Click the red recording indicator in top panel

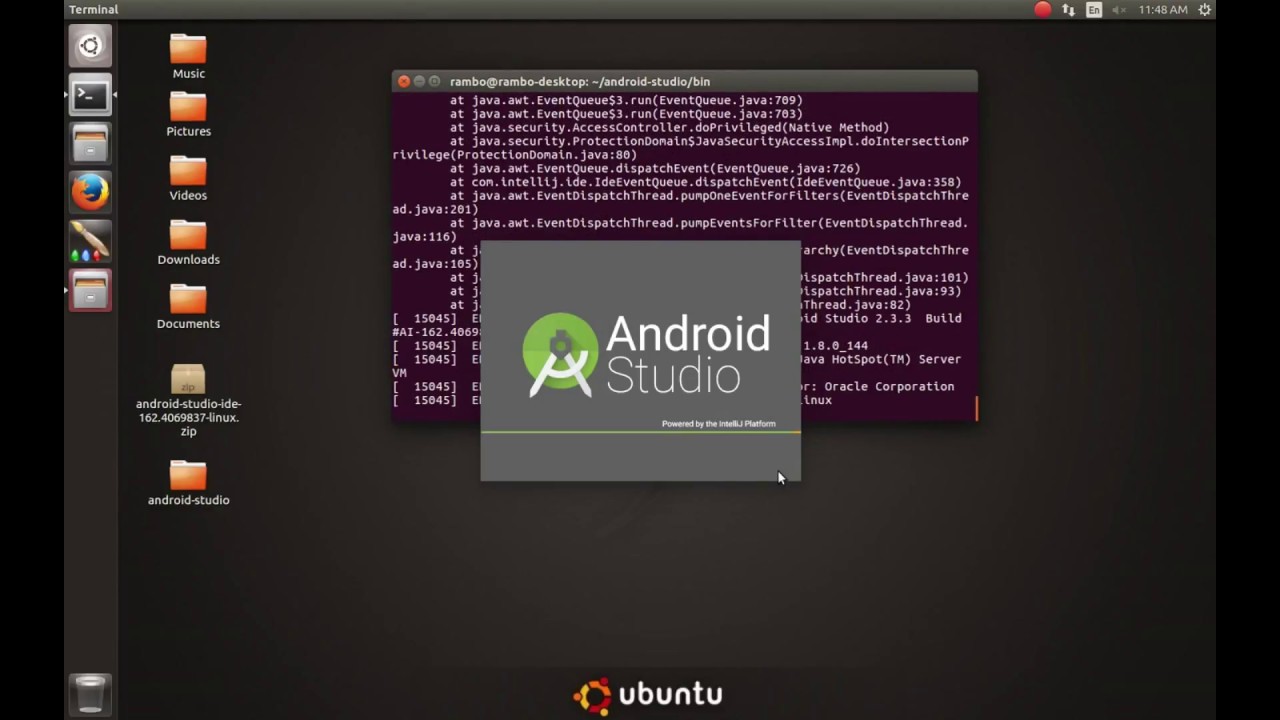(1043, 9)
